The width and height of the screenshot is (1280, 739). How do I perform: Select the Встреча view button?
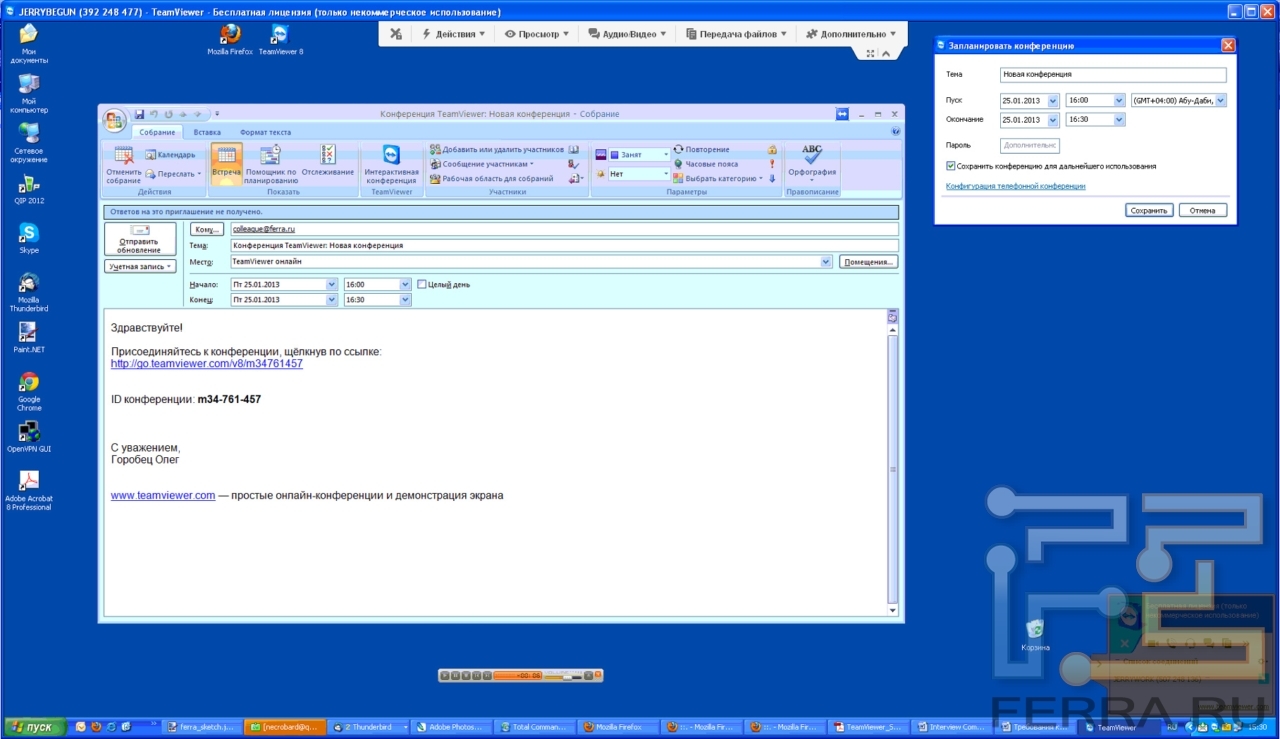227,164
